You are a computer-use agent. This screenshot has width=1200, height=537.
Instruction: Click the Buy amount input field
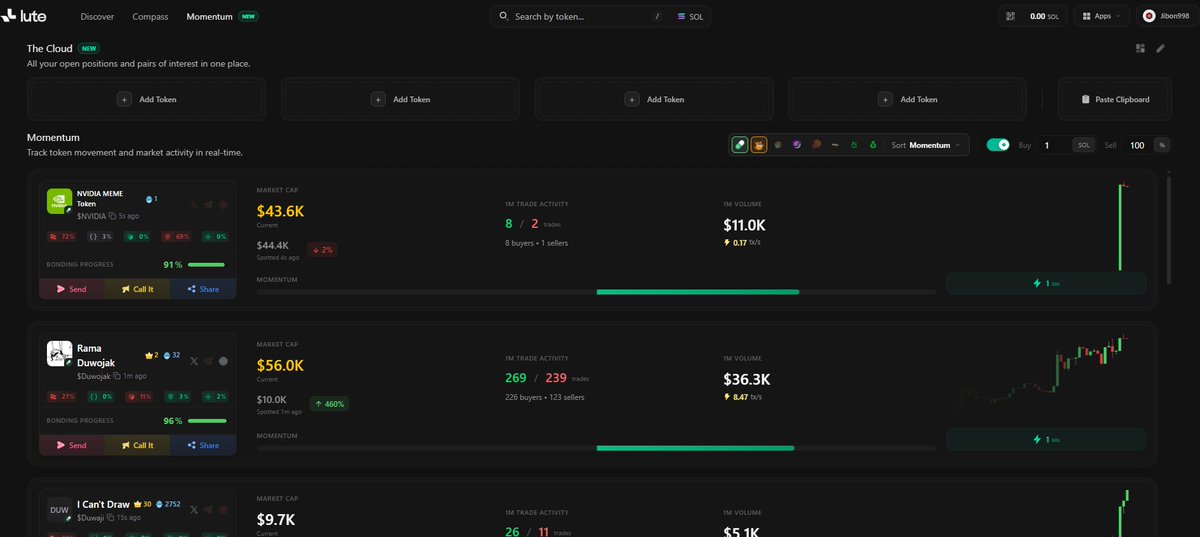1054,145
